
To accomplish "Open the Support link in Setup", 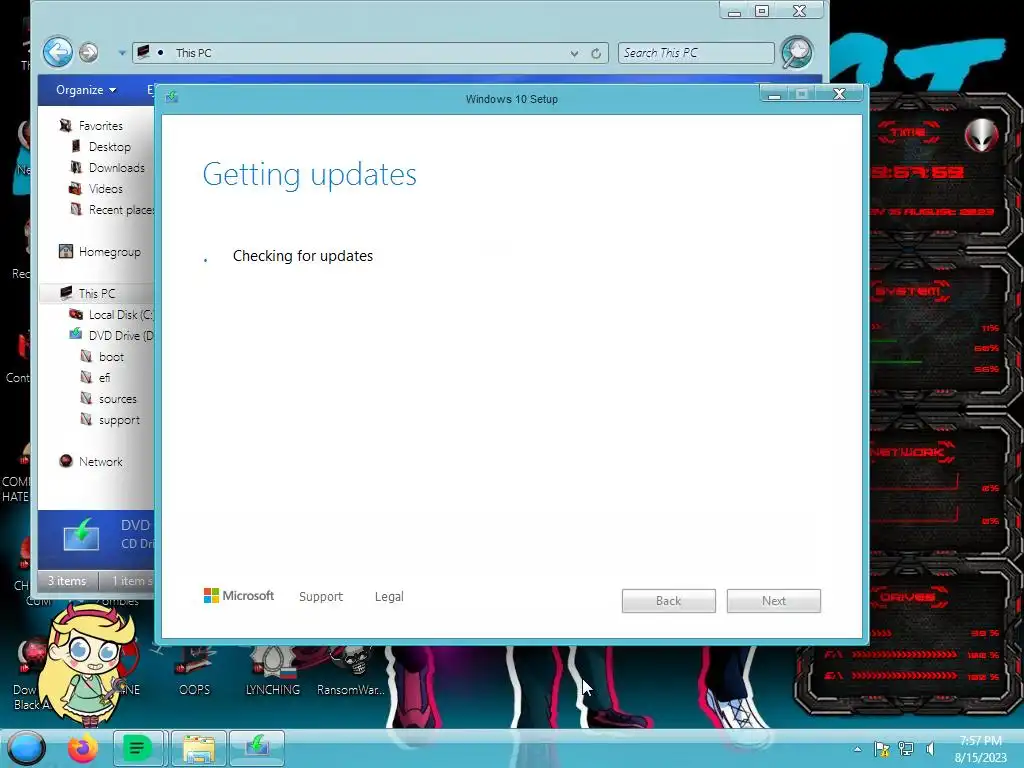I will [x=321, y=596].
